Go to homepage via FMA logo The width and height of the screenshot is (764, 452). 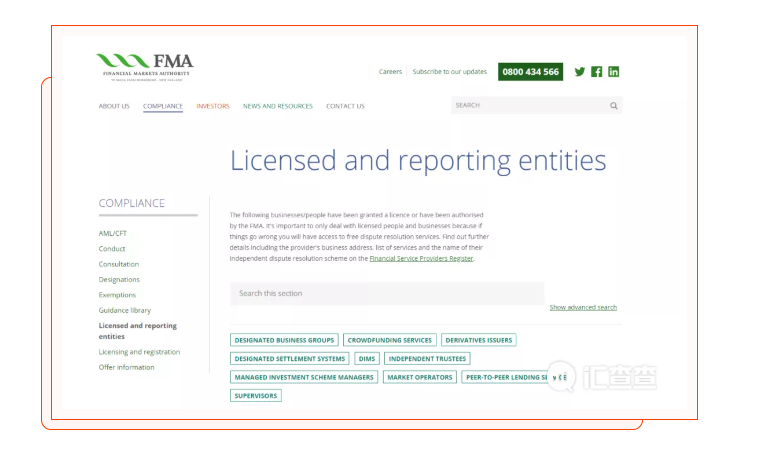pos(145,67)
